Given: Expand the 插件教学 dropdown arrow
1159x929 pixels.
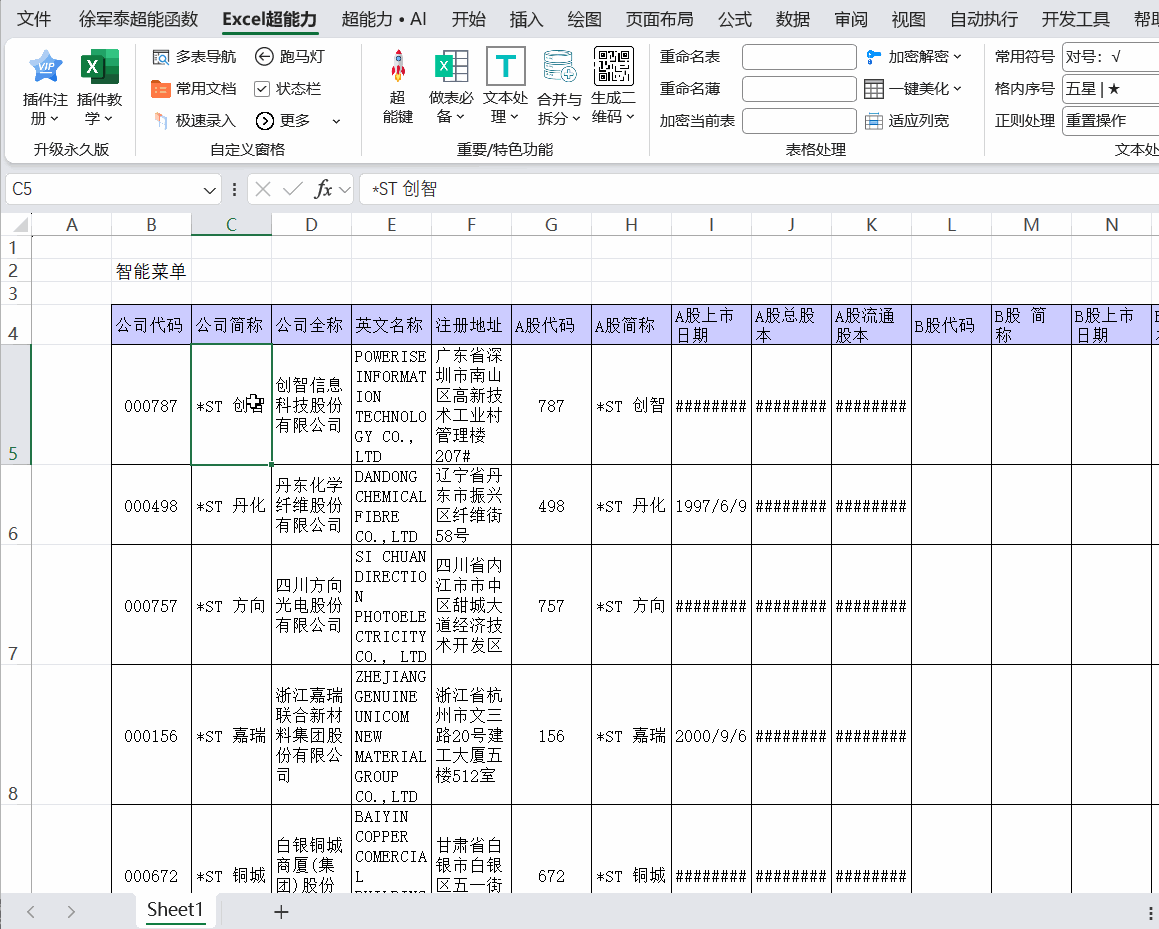Looking at the screenshot, I should click(109, 119).
